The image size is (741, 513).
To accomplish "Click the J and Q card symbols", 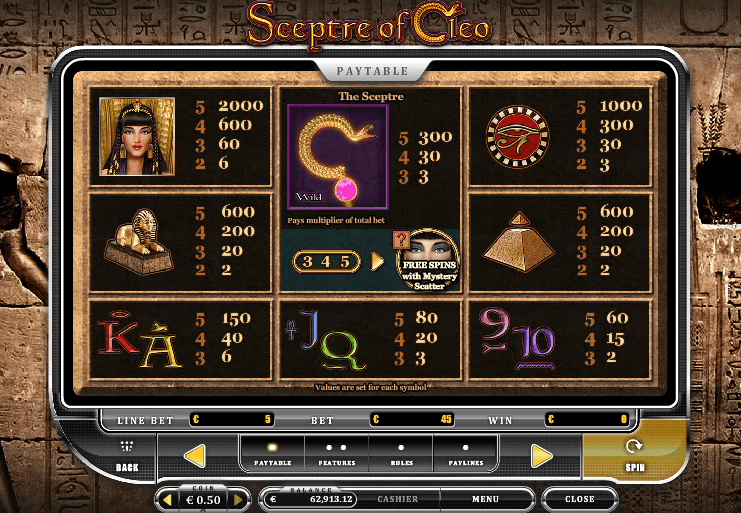I will (x=326, y=339).
